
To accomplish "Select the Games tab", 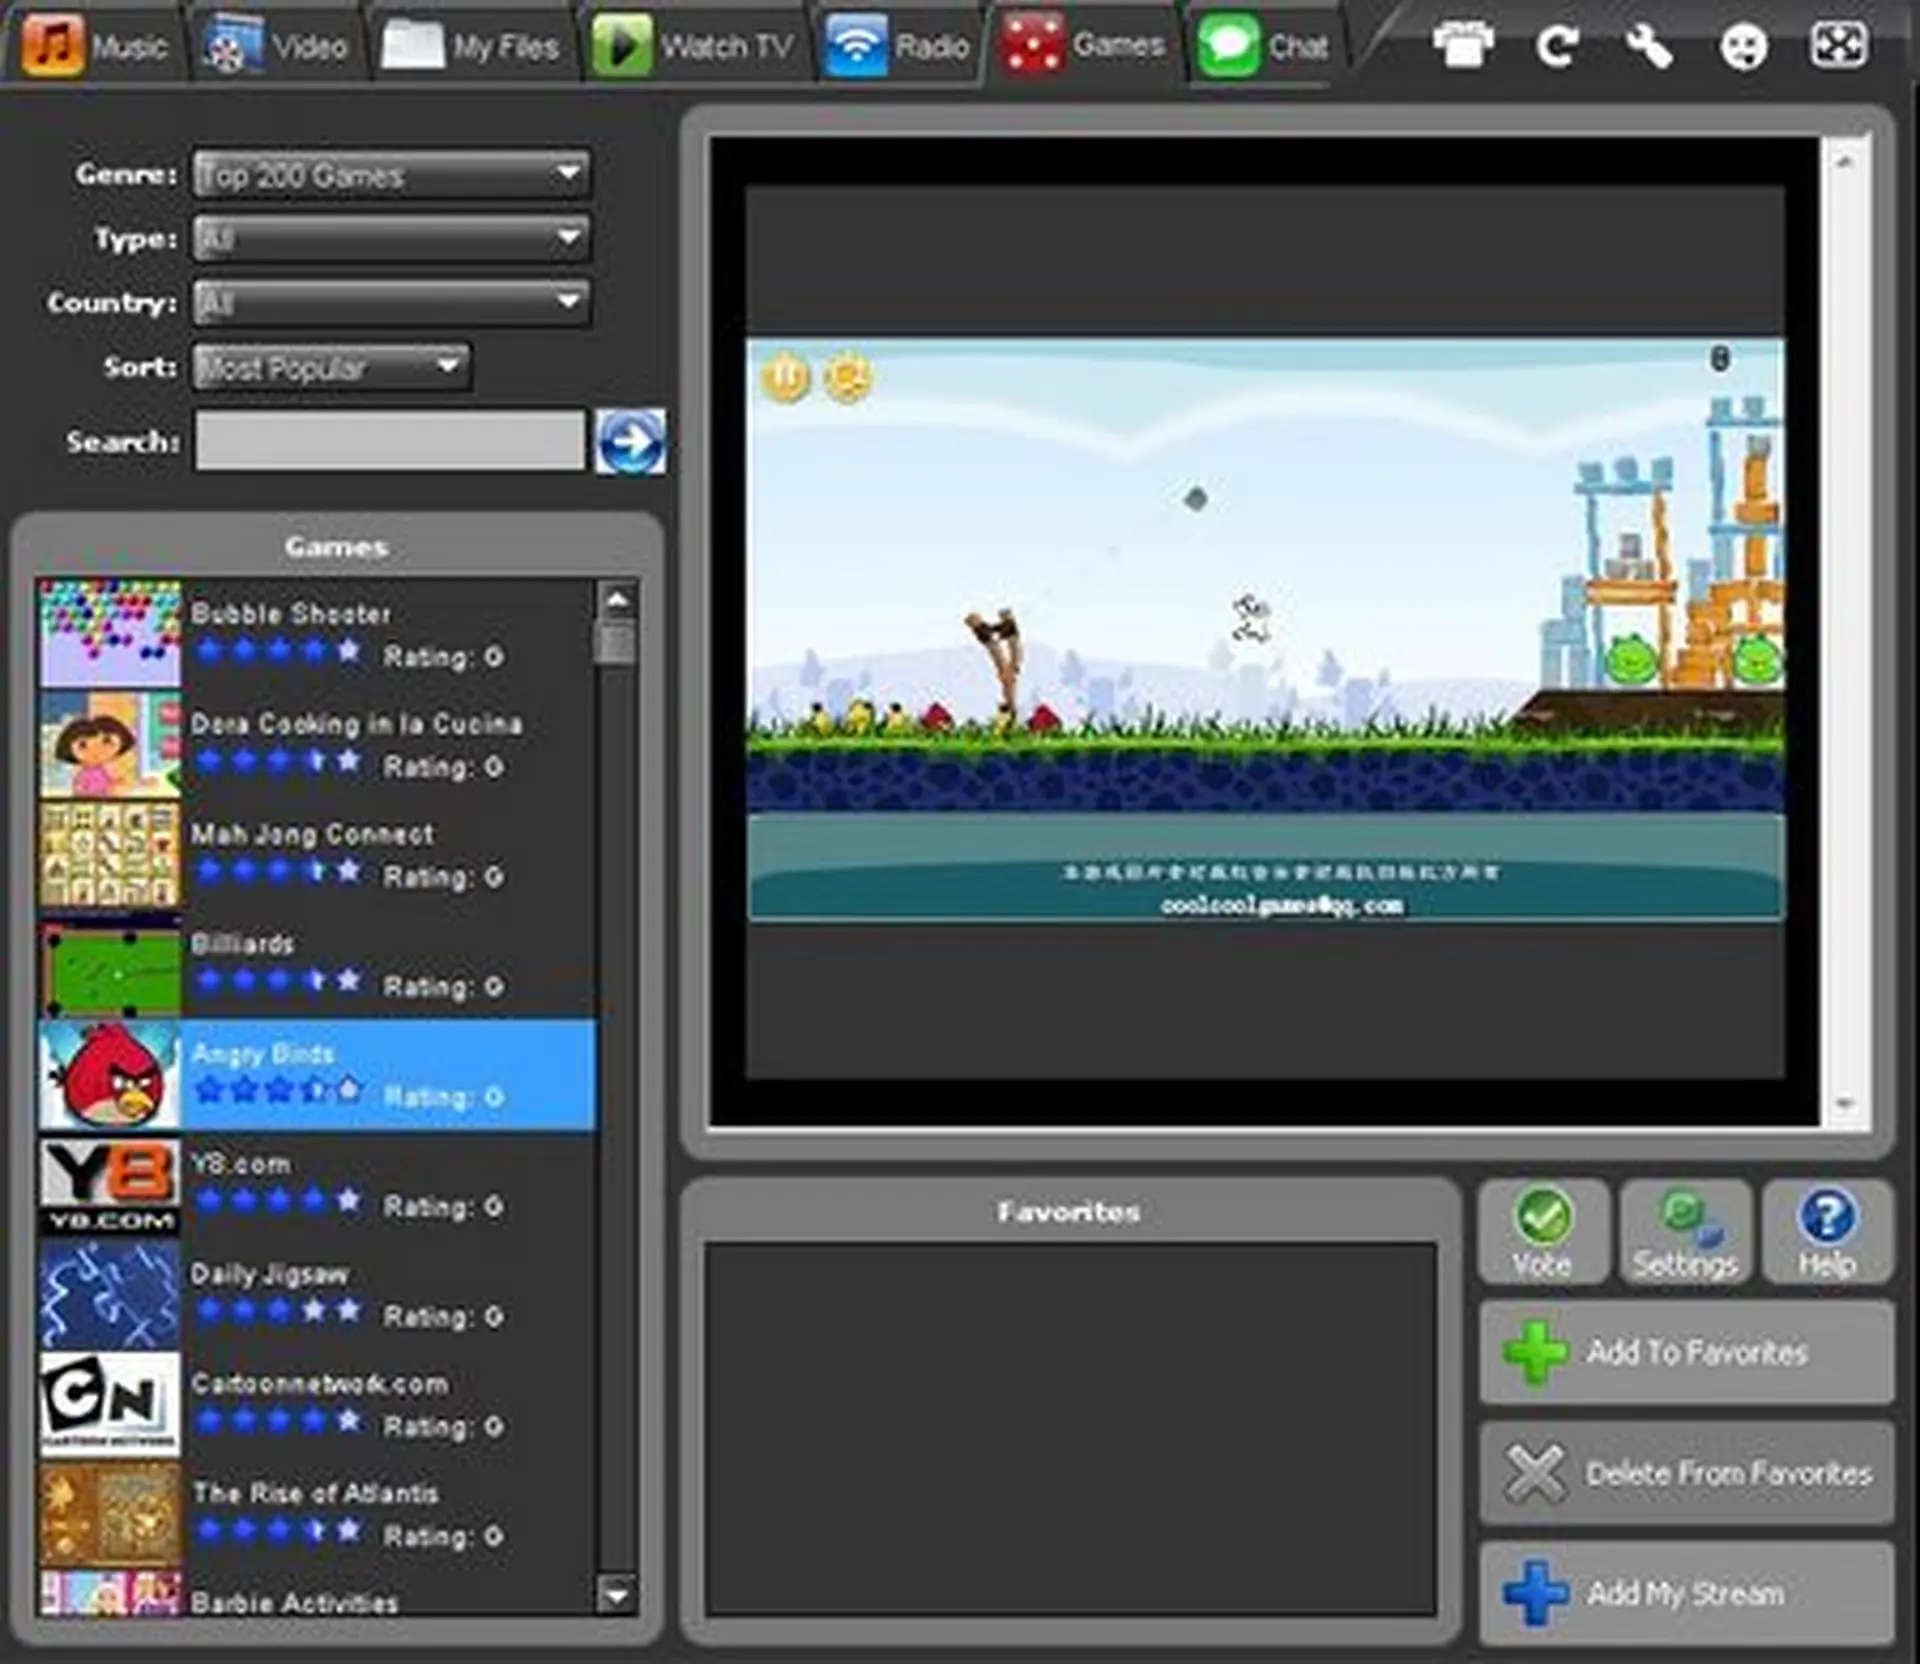I will (x=1084, y=45).
